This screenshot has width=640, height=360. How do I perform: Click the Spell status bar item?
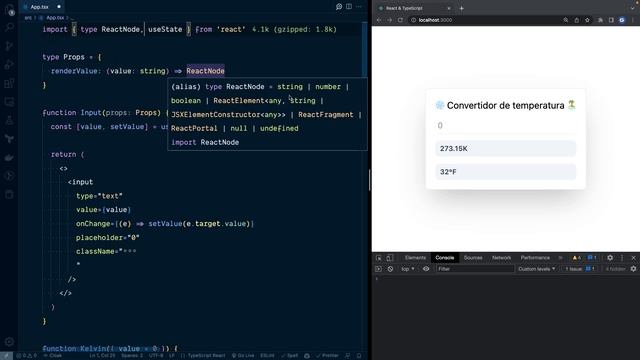click(289, 356)
